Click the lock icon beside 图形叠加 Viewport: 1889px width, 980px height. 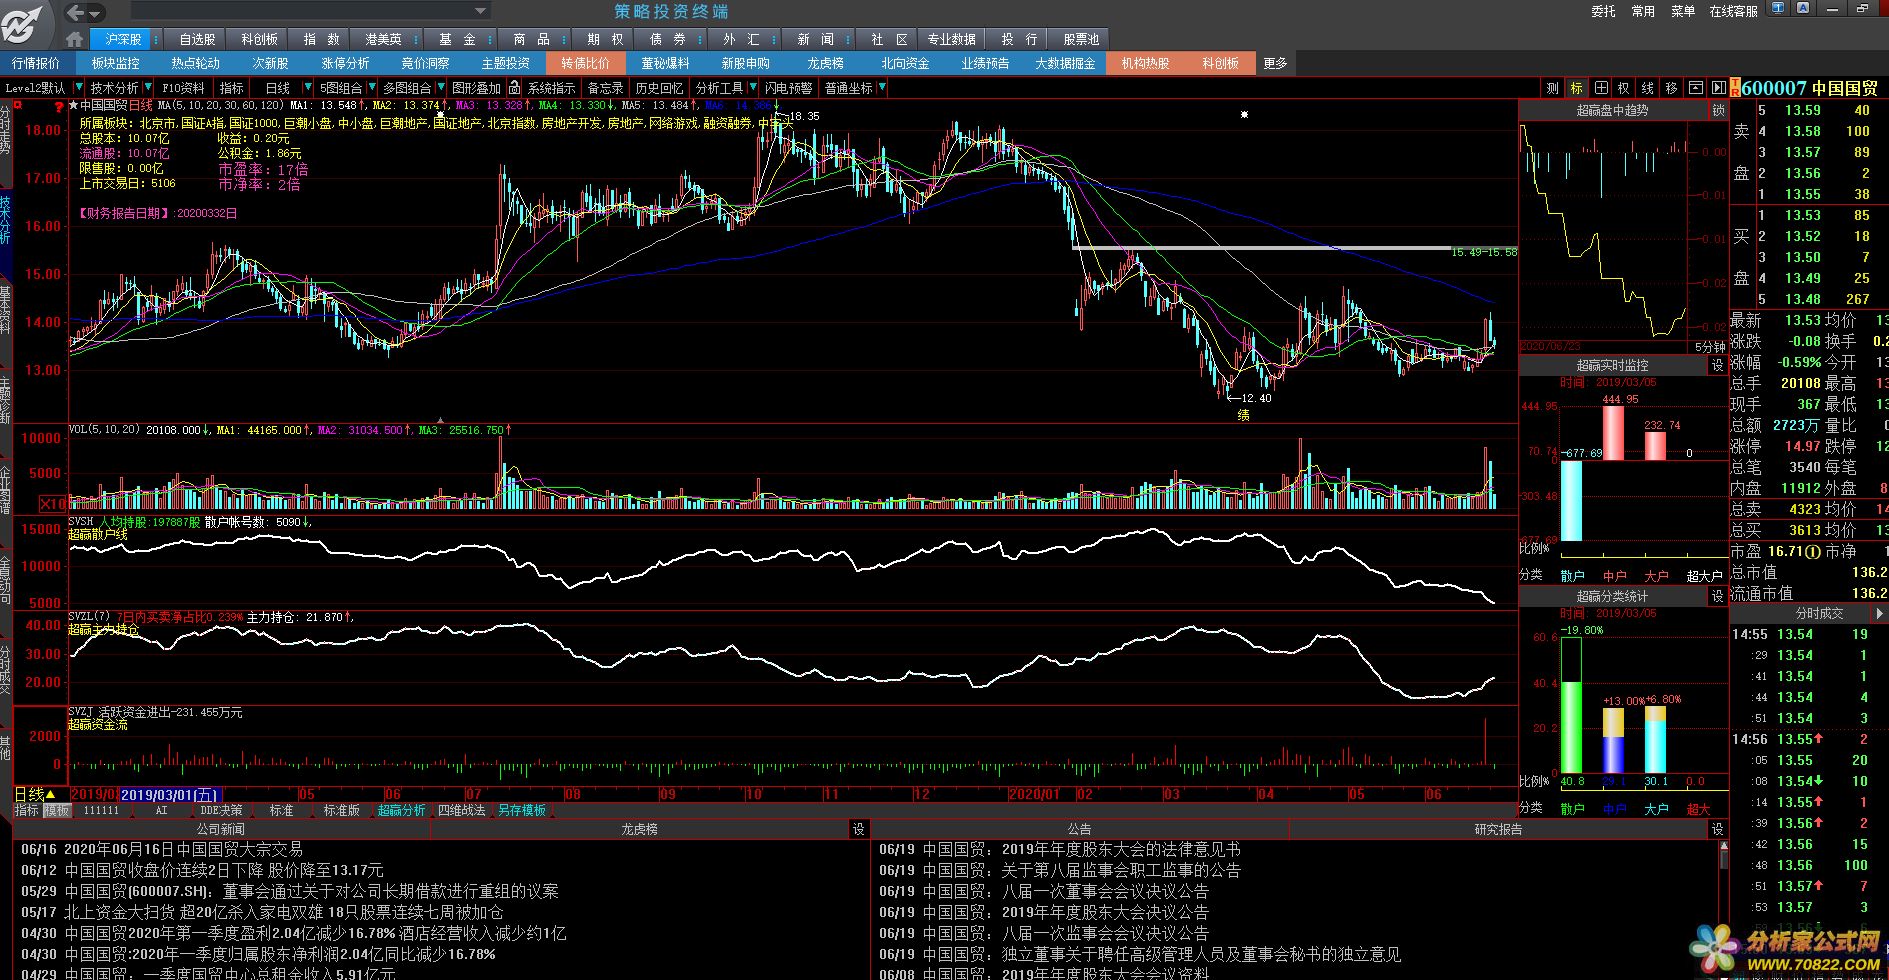514,88
